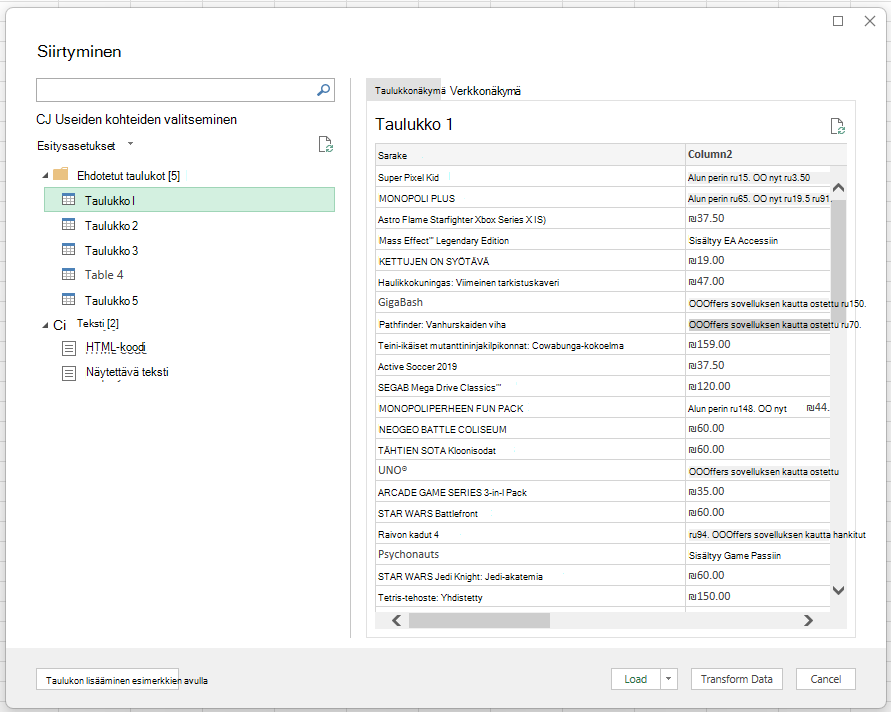891x712 pixels.
Task: Click the Taulukko 2 table icon
Action: 68,224
